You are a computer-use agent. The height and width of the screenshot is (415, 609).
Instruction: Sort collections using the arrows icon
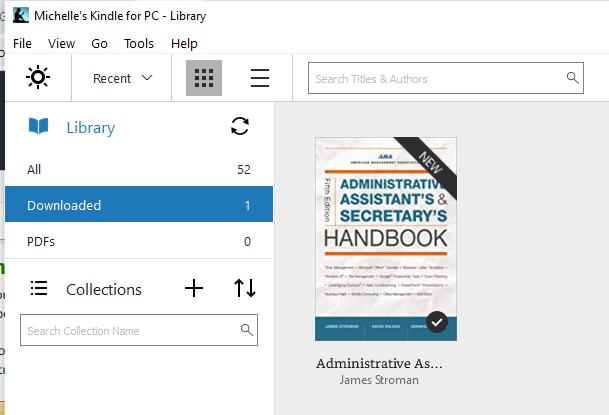tap(245, 289)
